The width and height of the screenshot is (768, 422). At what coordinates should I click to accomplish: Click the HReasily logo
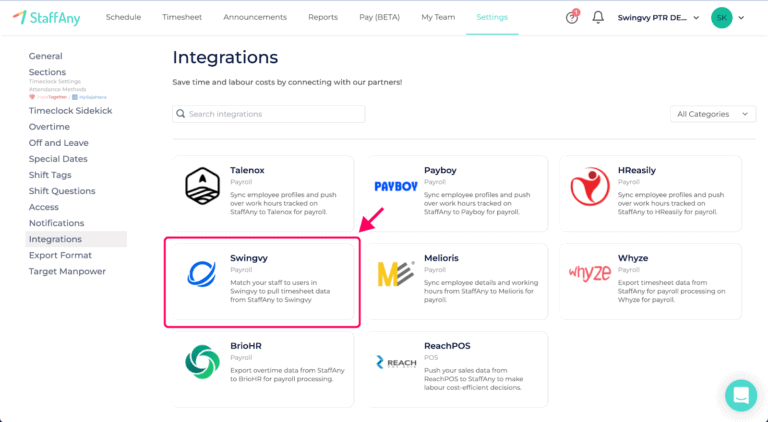click(x=590, y=186)
